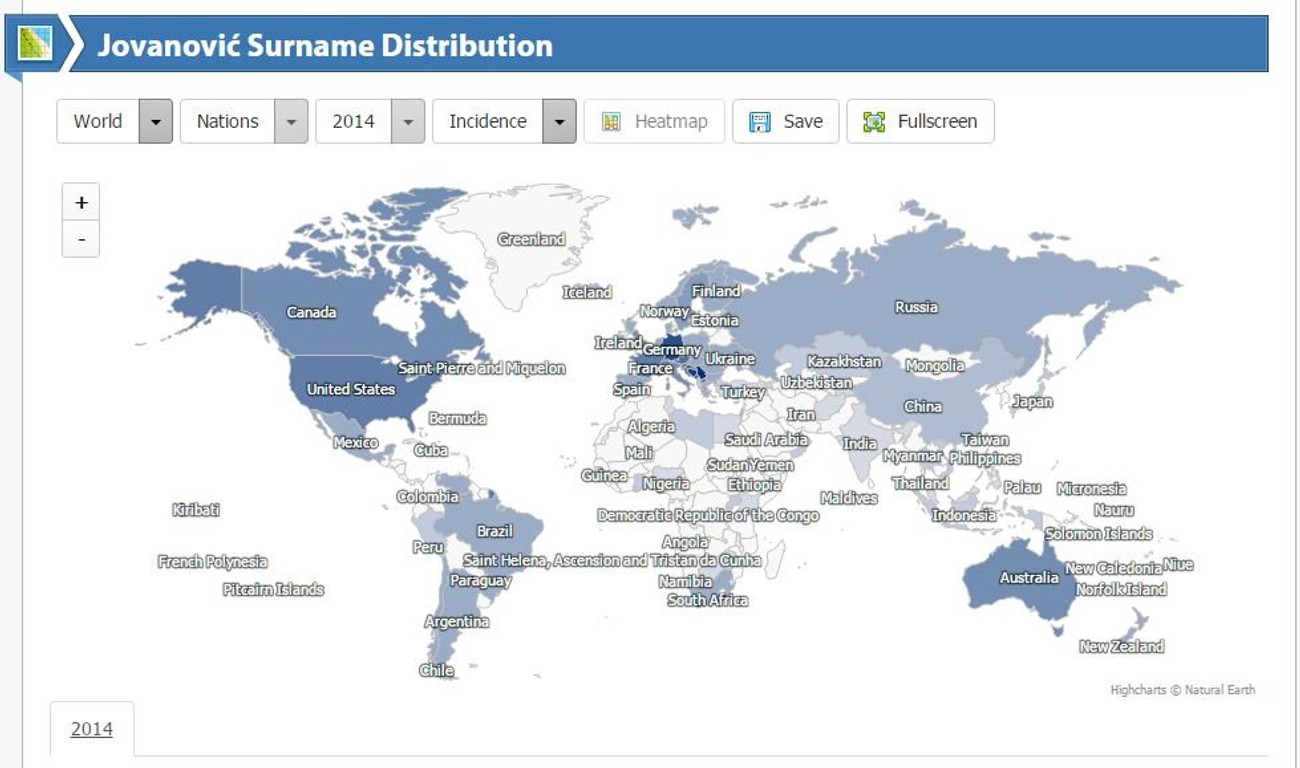
Task: Select Brazil on the map
Action: (x=494, y=531)
